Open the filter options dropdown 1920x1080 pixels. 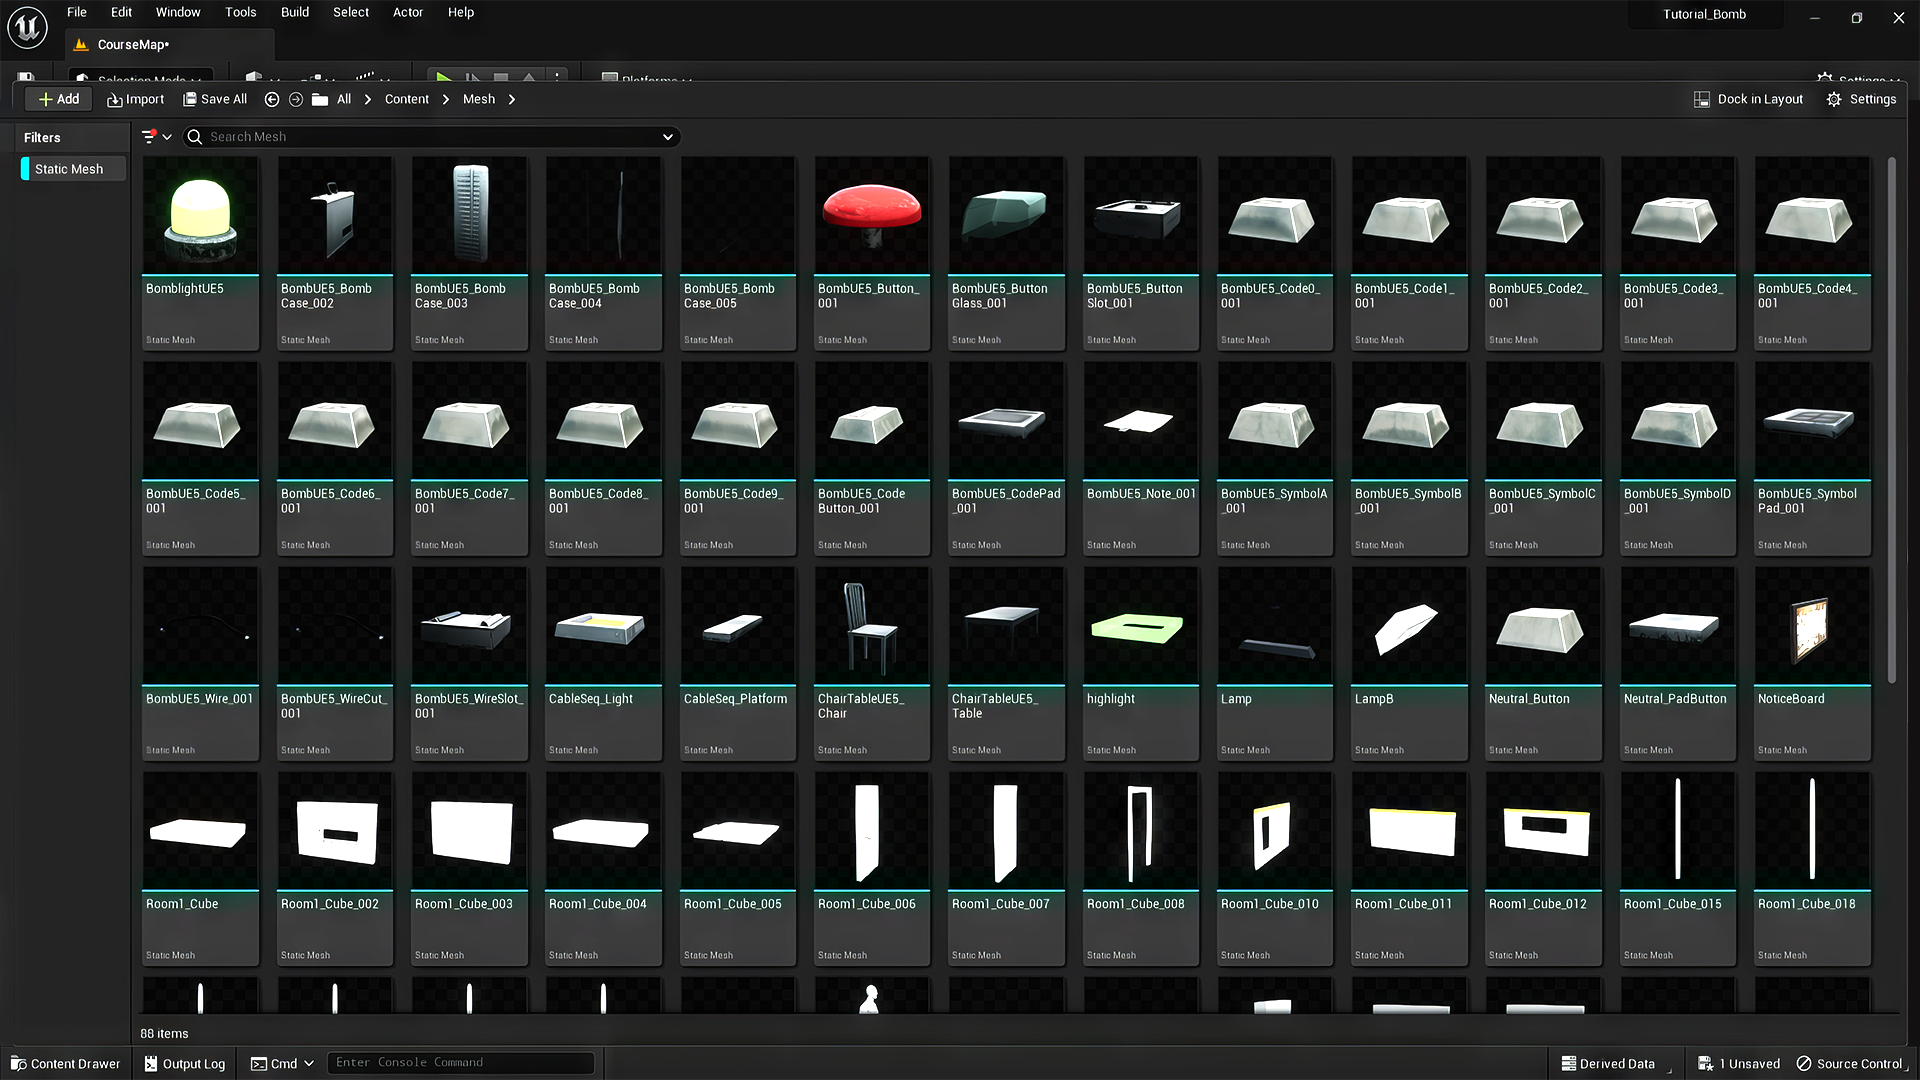(157, 137)
